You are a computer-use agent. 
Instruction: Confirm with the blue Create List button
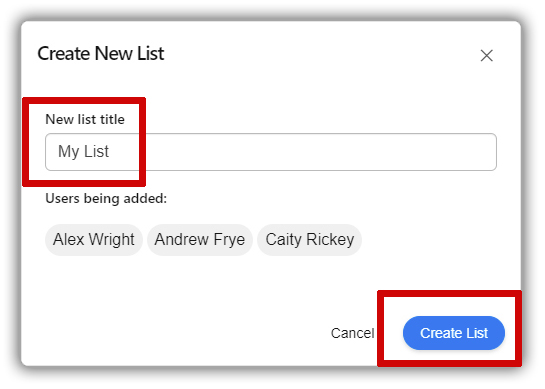454,333
